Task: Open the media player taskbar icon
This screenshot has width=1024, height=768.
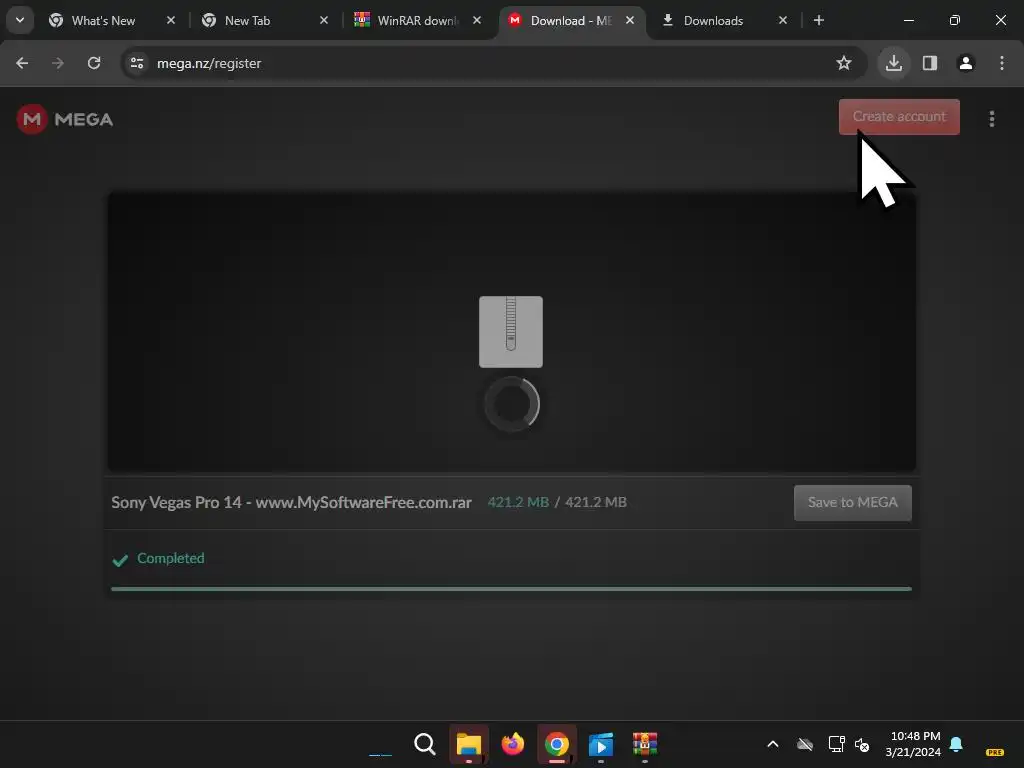Action: 601,744
